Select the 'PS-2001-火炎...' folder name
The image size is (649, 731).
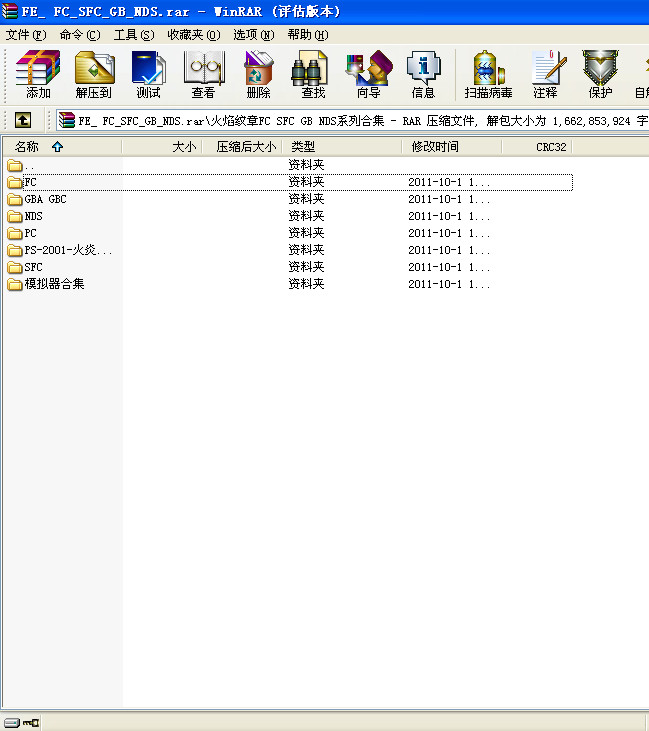[68, 250]
